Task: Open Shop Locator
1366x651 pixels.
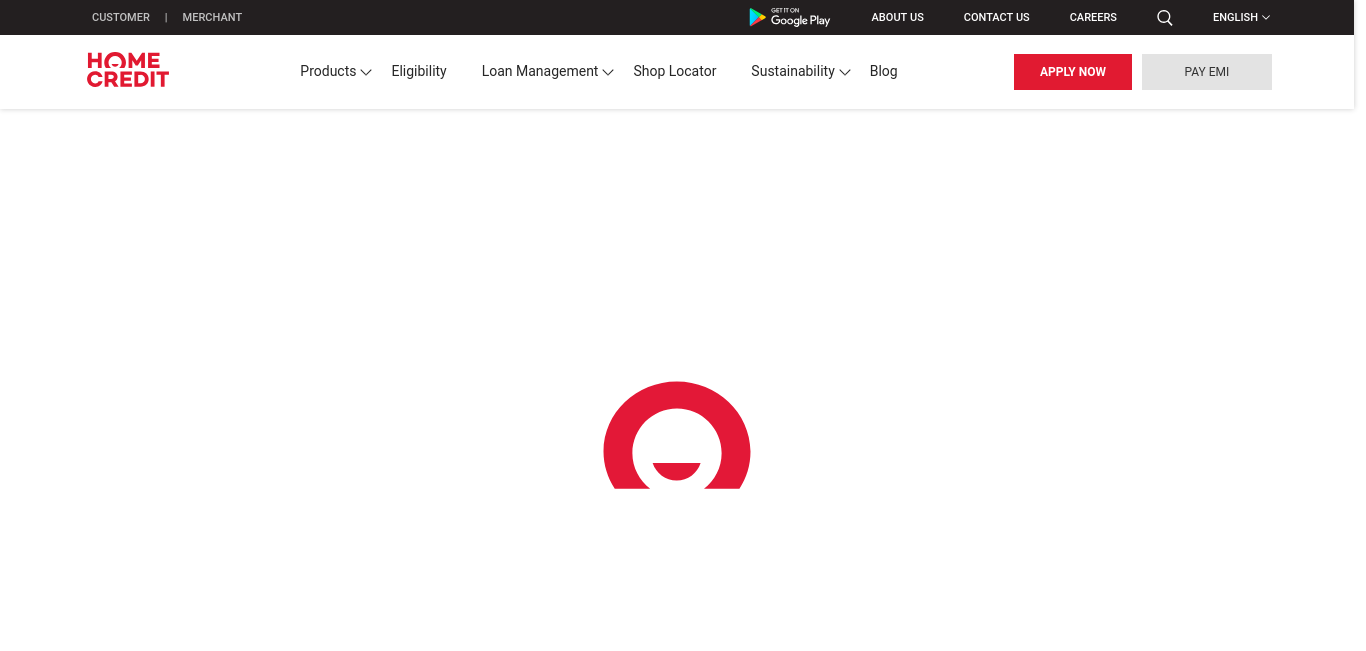Action: (x=675, y=71)
